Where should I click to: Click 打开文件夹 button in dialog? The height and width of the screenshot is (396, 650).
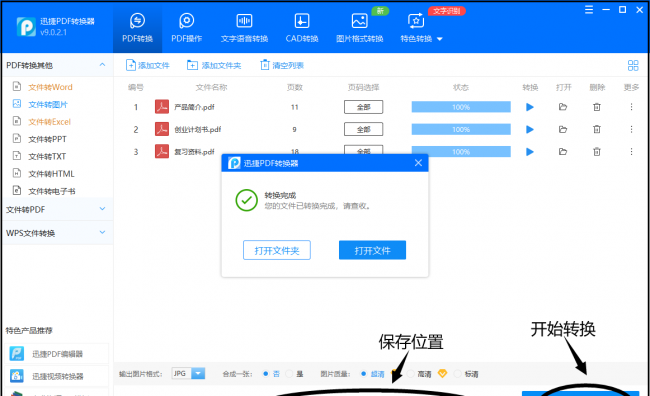276,250
